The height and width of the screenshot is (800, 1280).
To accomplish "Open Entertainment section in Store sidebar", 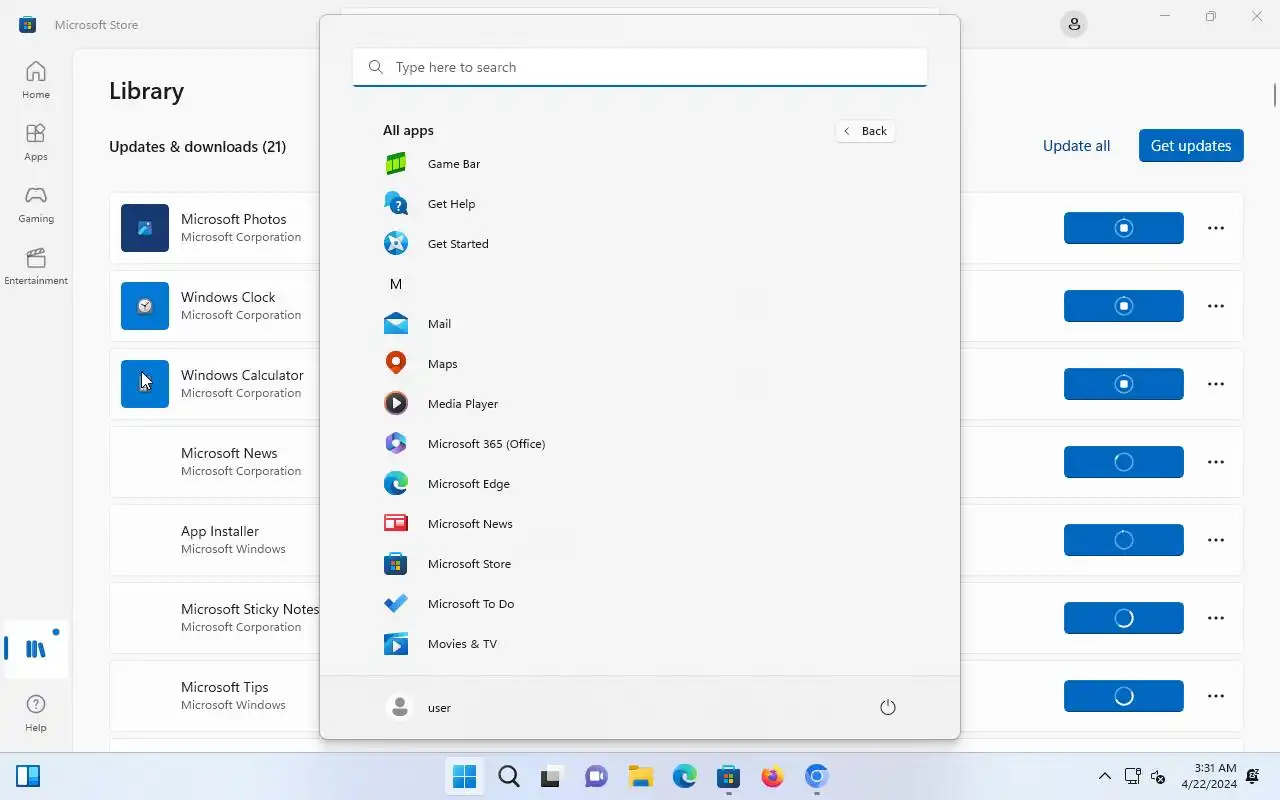I will (x=36, y=266).
